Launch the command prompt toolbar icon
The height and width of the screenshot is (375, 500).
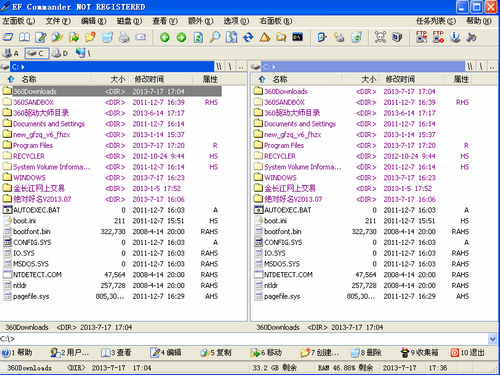click(x=297, y=37)
